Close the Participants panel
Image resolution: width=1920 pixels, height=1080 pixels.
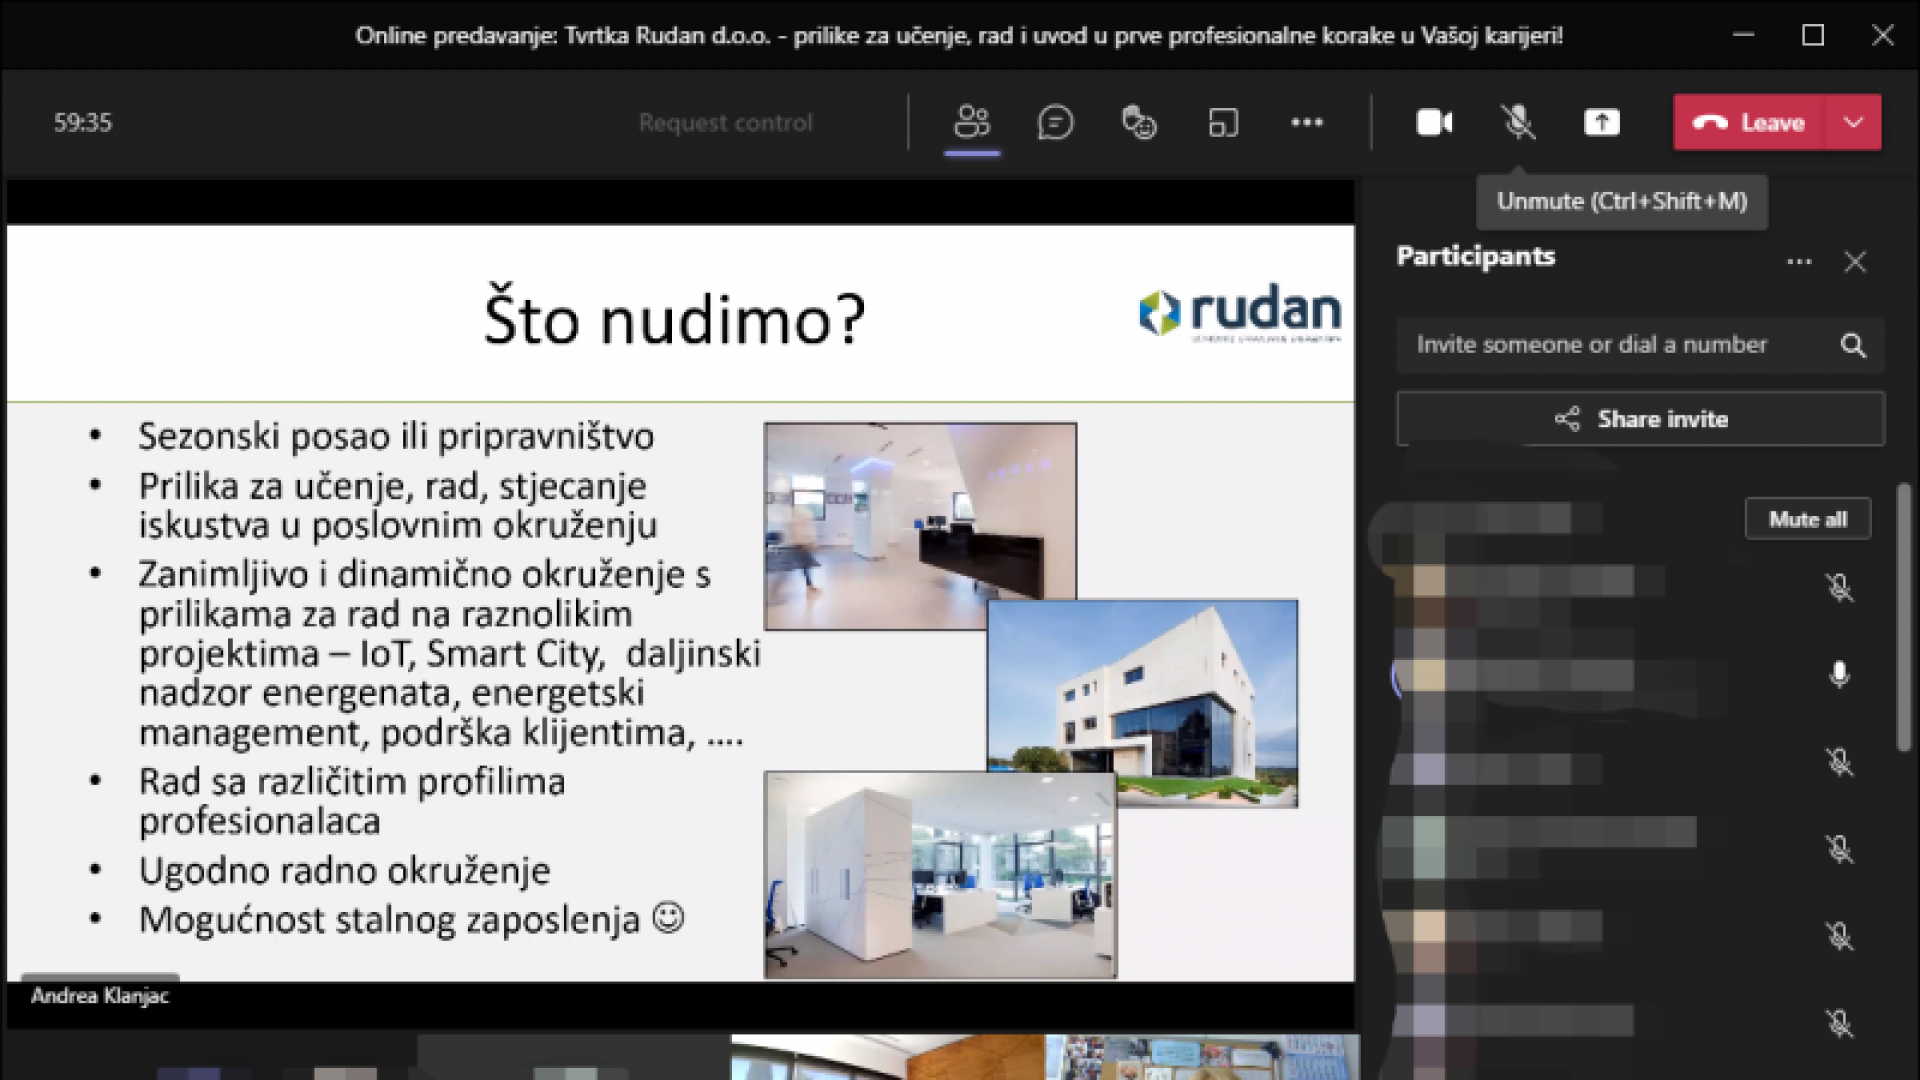(x=1855, y=262)
